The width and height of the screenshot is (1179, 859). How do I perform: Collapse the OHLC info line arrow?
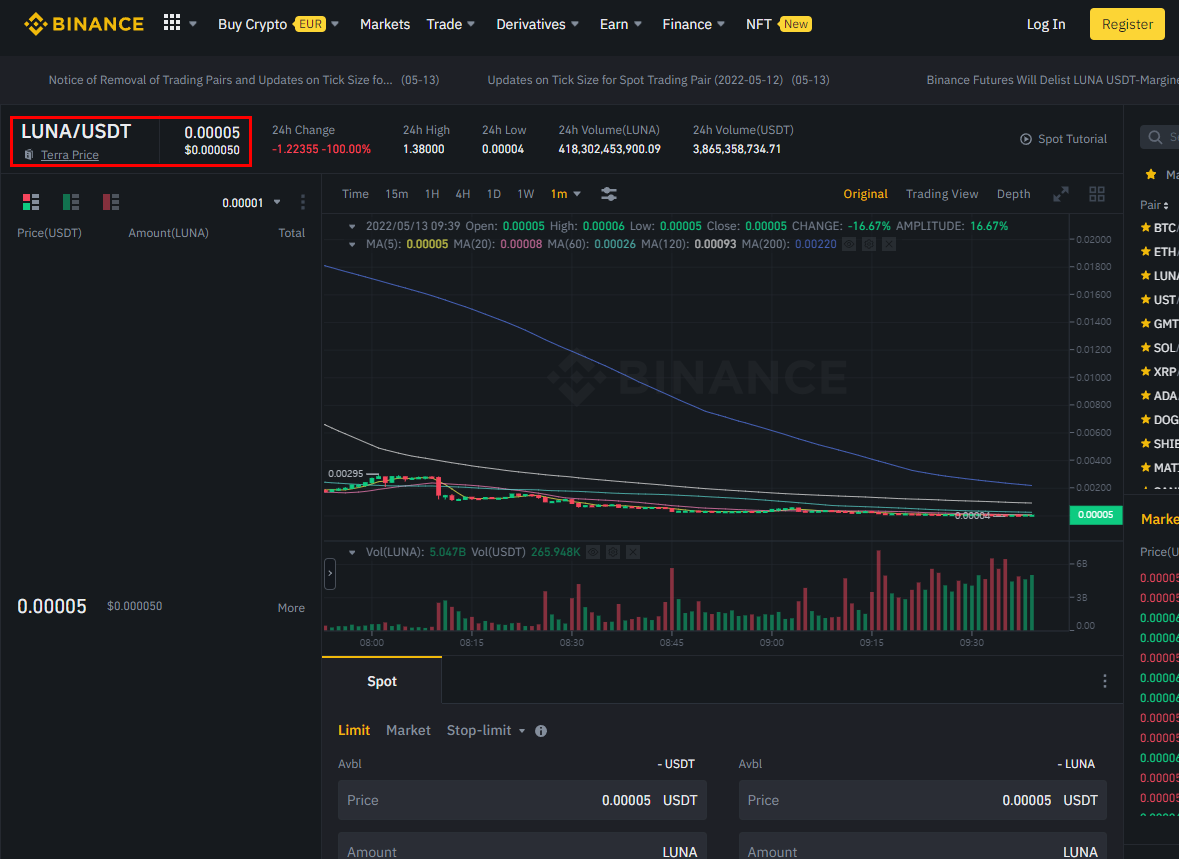click(352, 226)
